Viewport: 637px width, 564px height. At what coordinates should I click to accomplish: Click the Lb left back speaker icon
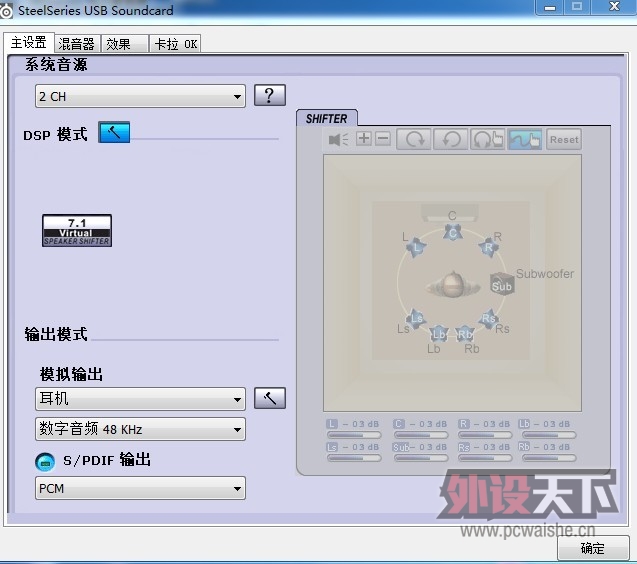tap(439, 334)
